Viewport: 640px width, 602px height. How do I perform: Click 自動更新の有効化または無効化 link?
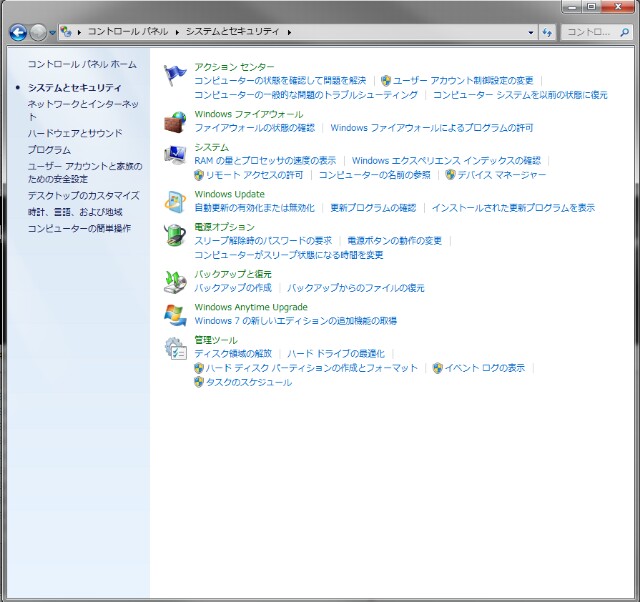tap(255, 208)
